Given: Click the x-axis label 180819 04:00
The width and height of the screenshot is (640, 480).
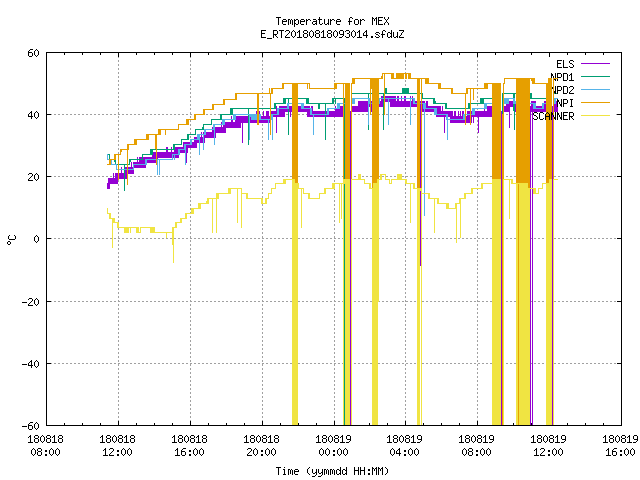Looking at the screenshot, I should 404,446.
